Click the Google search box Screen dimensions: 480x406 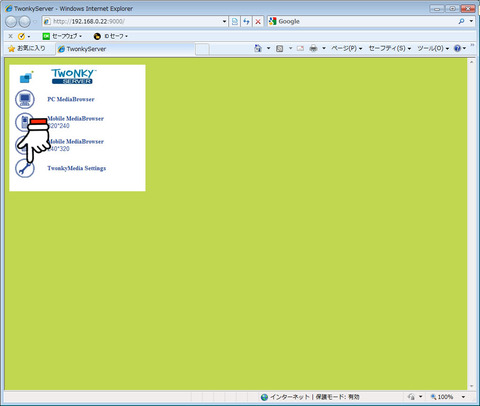[363, 21]
